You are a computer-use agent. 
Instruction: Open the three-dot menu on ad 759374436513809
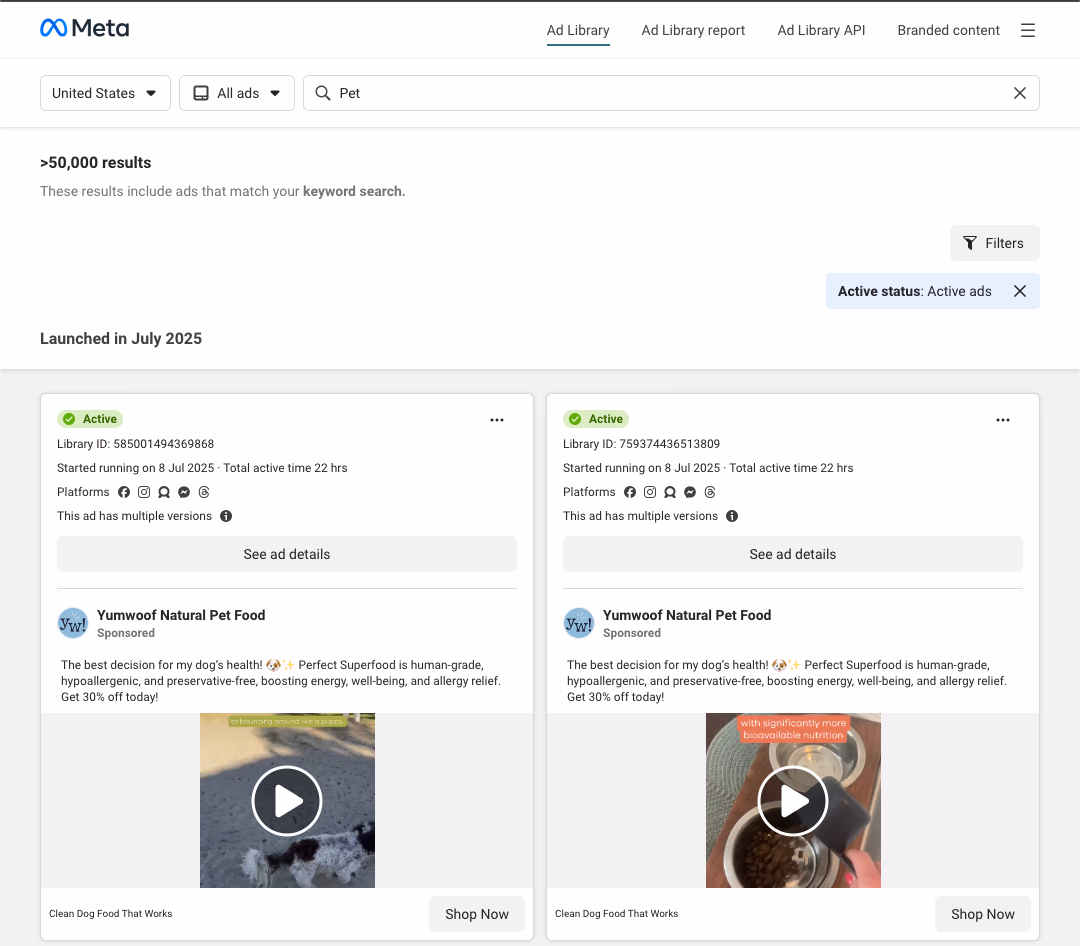coord(1003,420)
